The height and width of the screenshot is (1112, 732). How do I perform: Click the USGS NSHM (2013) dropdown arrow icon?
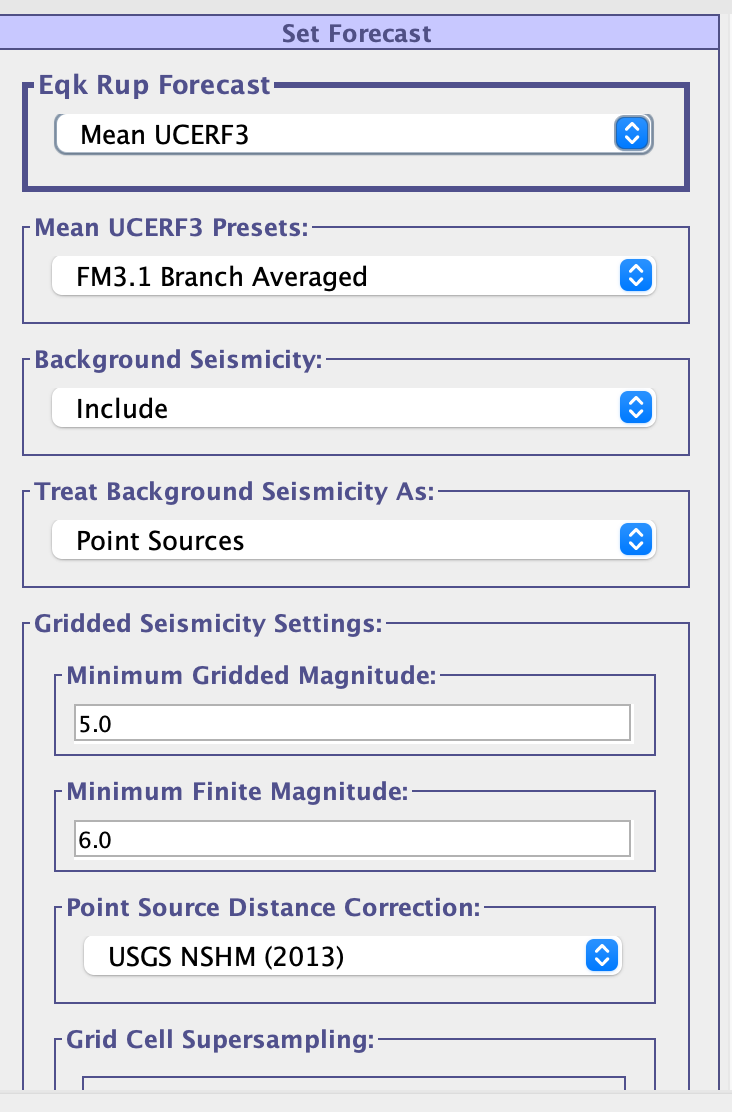602,956
